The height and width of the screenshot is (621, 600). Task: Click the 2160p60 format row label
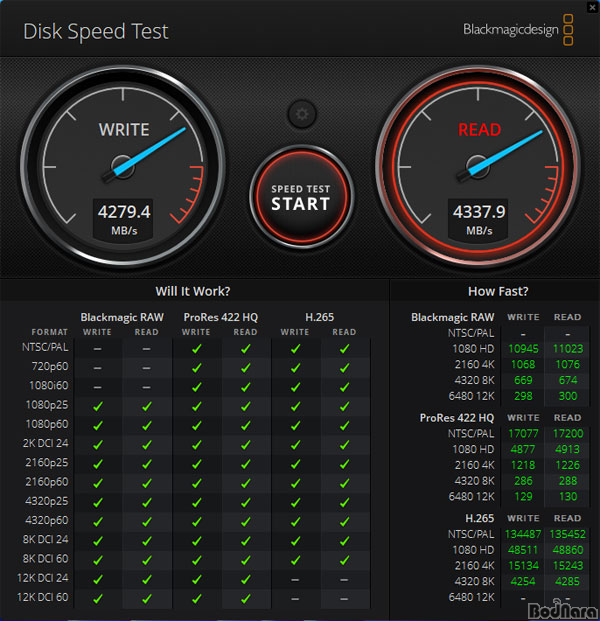click(x=46, y=482)
